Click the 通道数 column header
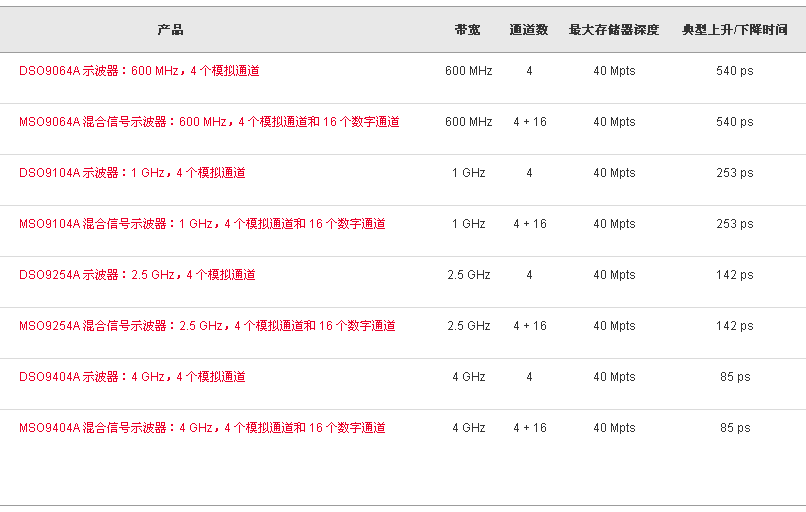This screenshot has width=806, height=512. 528,30
